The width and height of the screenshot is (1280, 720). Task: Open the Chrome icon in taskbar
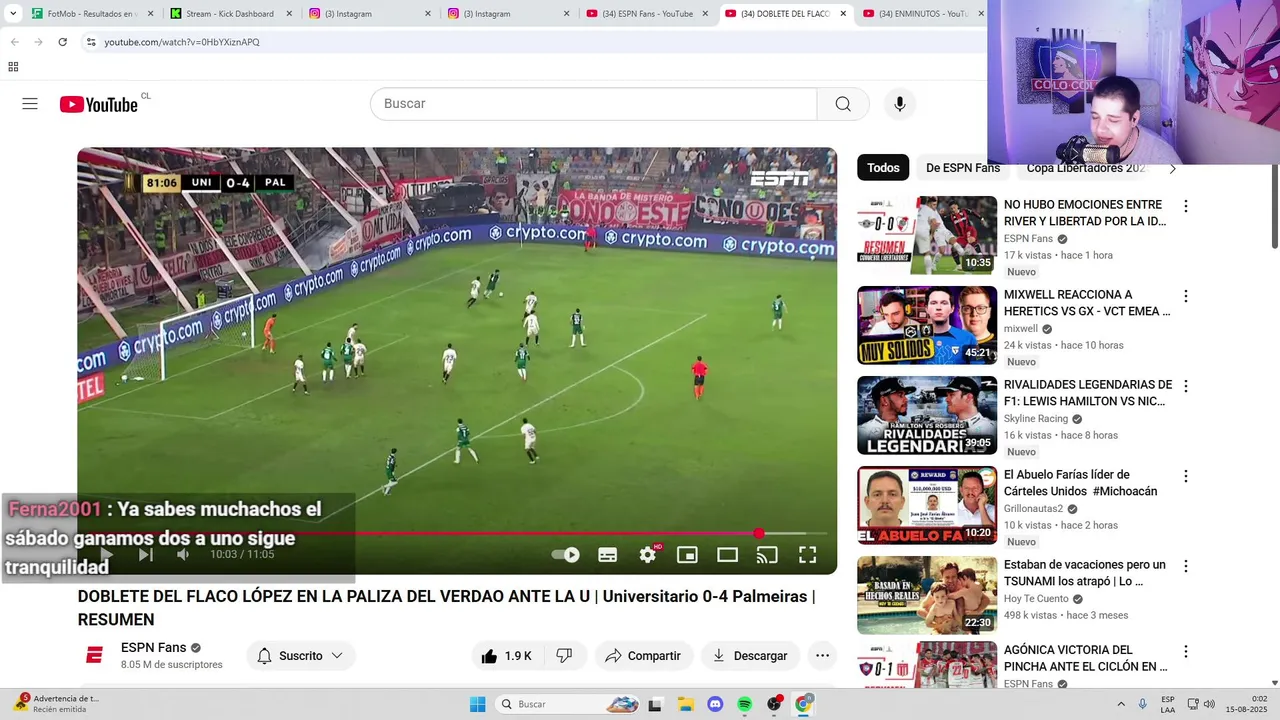803,704
